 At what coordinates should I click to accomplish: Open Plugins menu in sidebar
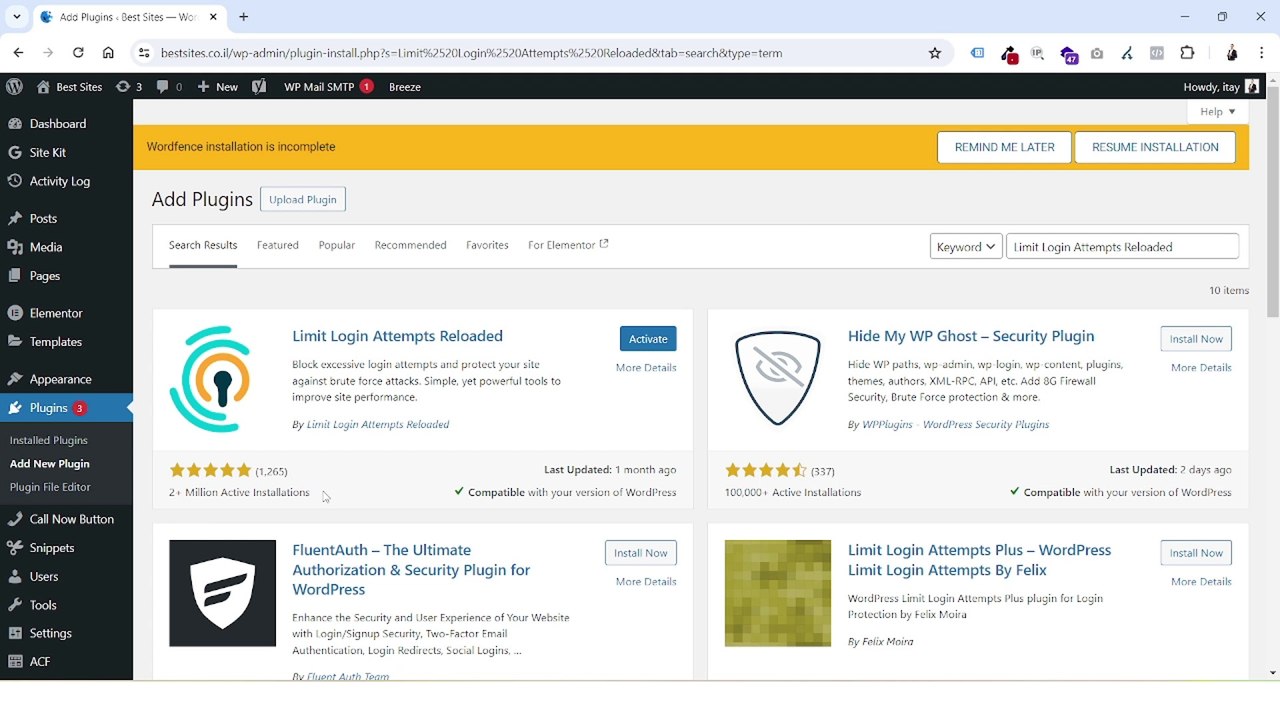pyautogui.click(x=66, y=408)
